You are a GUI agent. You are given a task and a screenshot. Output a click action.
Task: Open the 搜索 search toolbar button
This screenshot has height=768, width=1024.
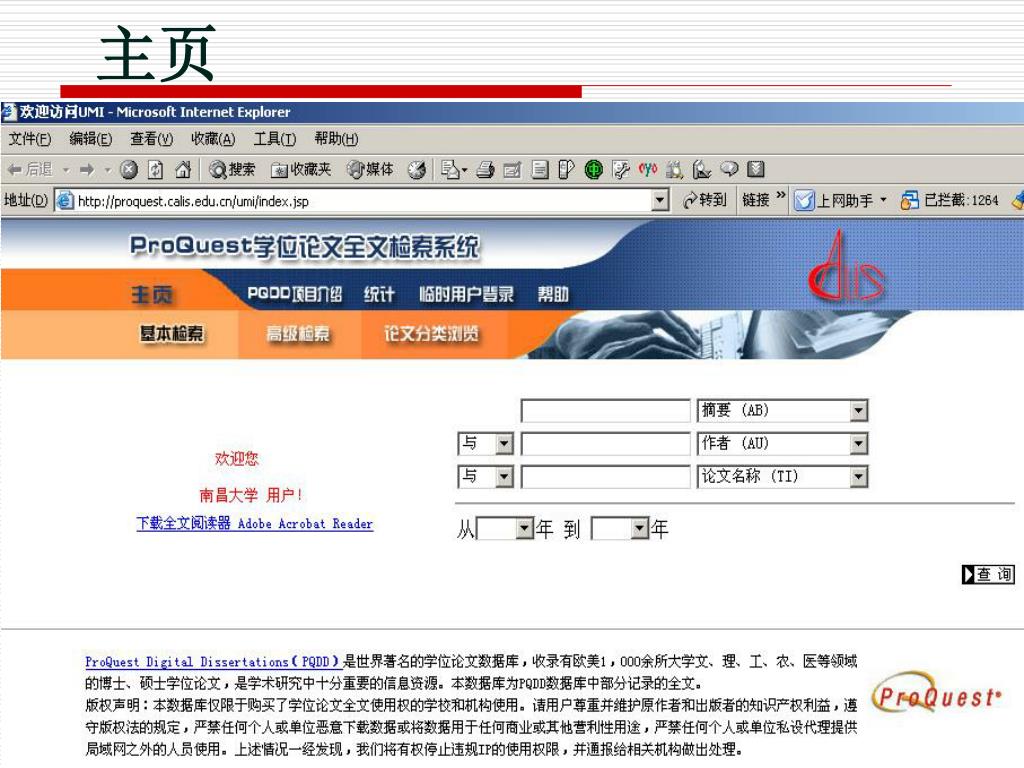(232, 170)
